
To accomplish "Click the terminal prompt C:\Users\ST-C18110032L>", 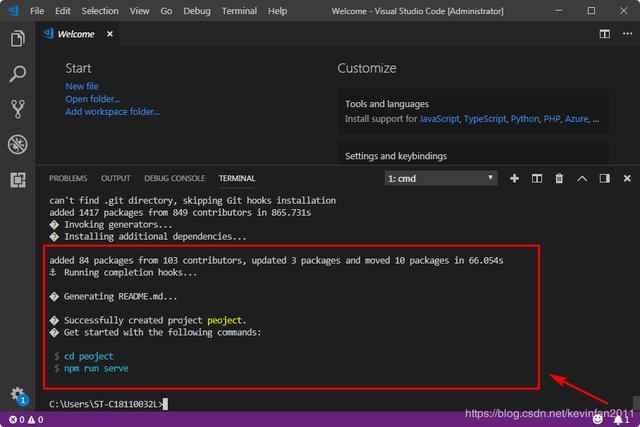I will (106, 404).
